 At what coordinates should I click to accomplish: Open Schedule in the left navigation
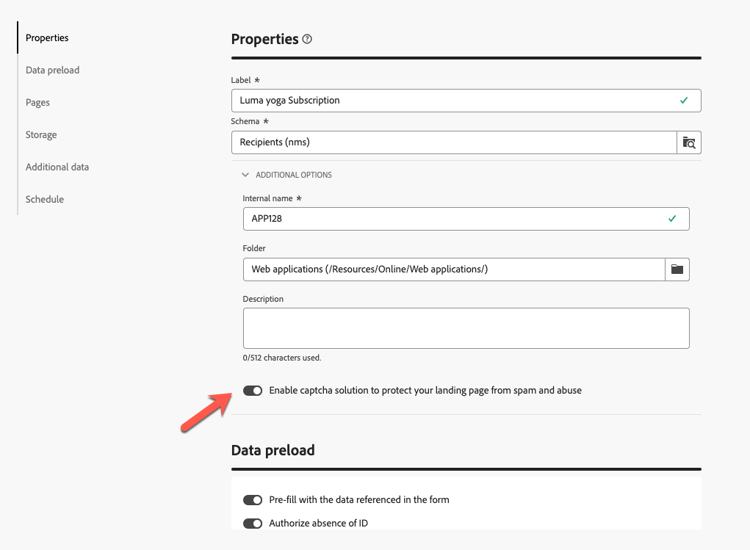(x=45, y=199)
